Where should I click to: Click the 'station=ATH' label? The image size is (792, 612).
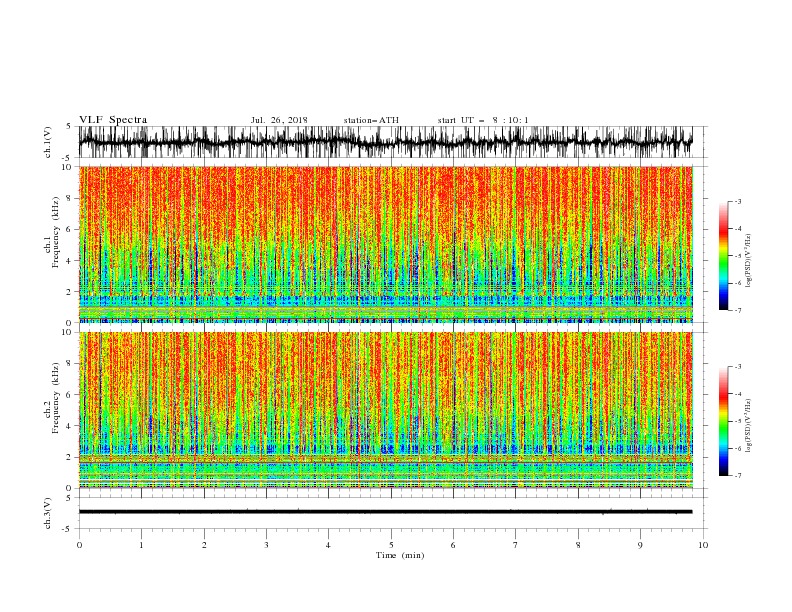click(x=371, y=120)
